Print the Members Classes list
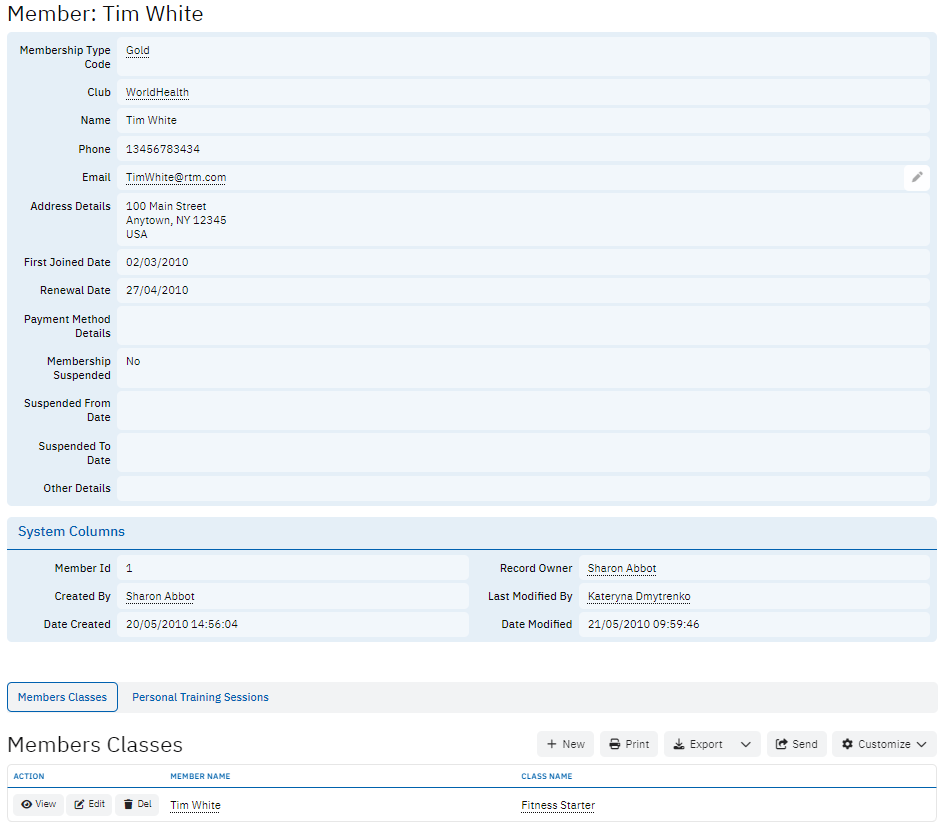 click(x=629, y=744)
